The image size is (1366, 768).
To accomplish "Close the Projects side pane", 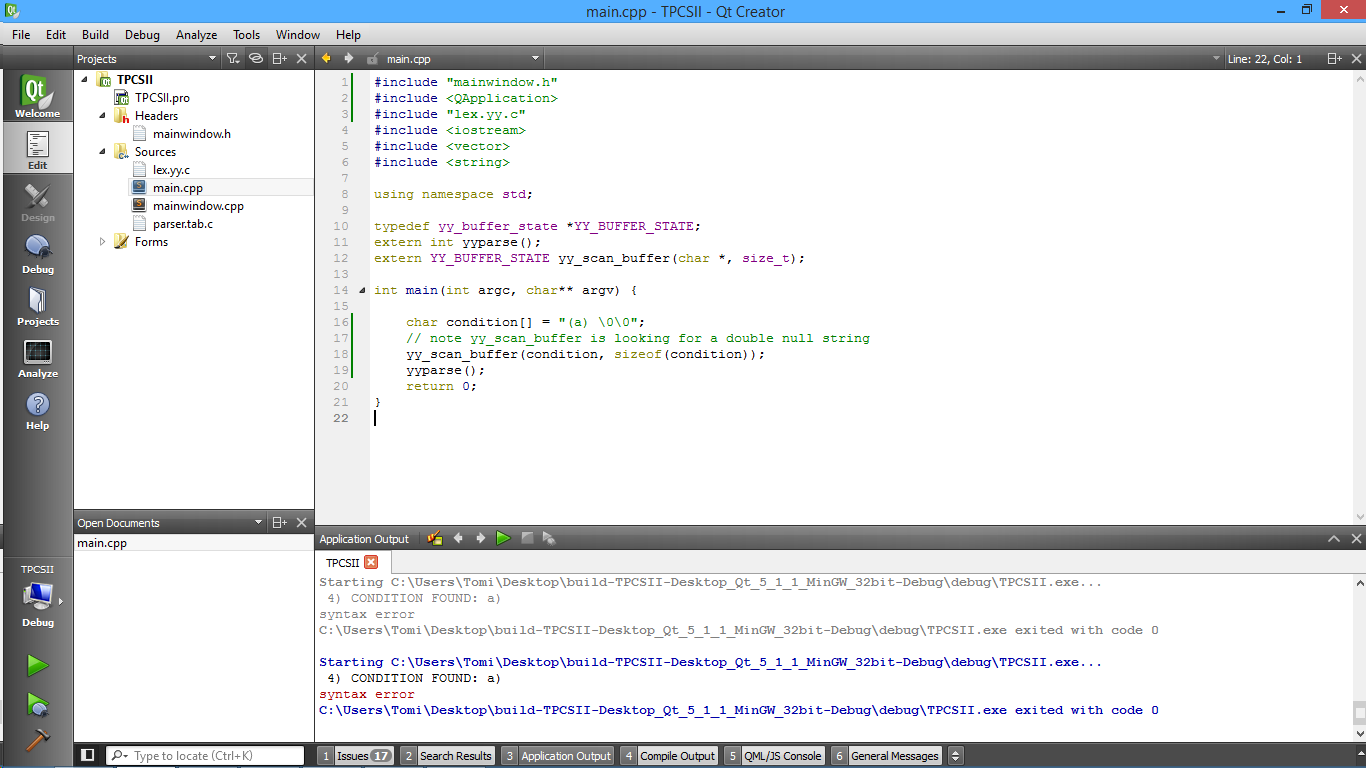I will pos(302,59).
